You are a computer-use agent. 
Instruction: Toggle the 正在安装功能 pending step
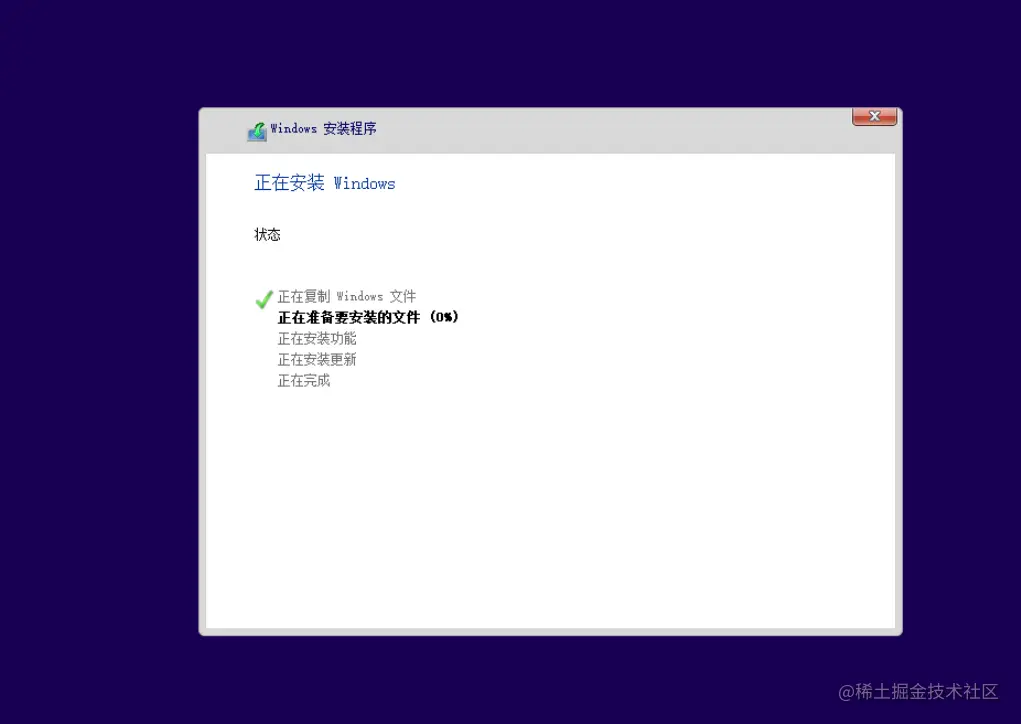click(x=317, y=338)
